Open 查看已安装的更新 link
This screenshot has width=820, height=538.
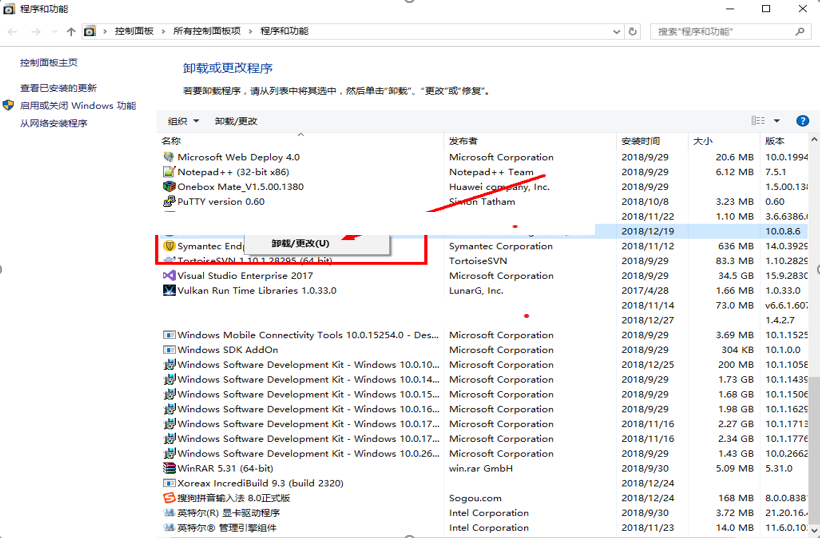tap(58, 88)
